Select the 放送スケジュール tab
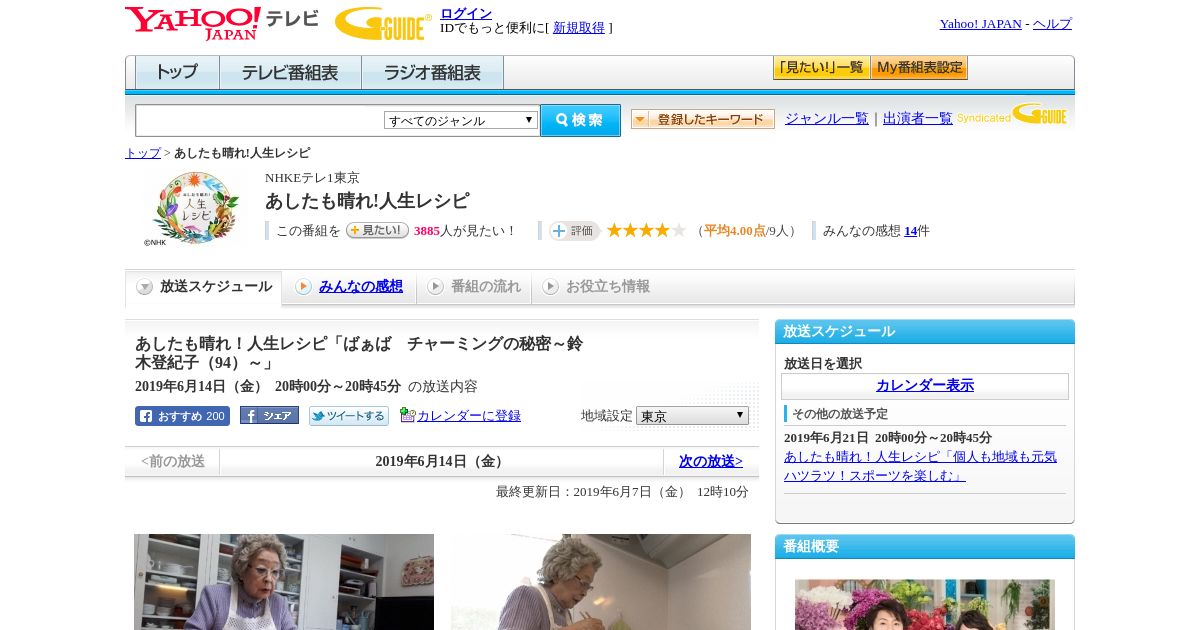Image resolution: width=1200 pixels, height=630 pixels. point(204,287)
